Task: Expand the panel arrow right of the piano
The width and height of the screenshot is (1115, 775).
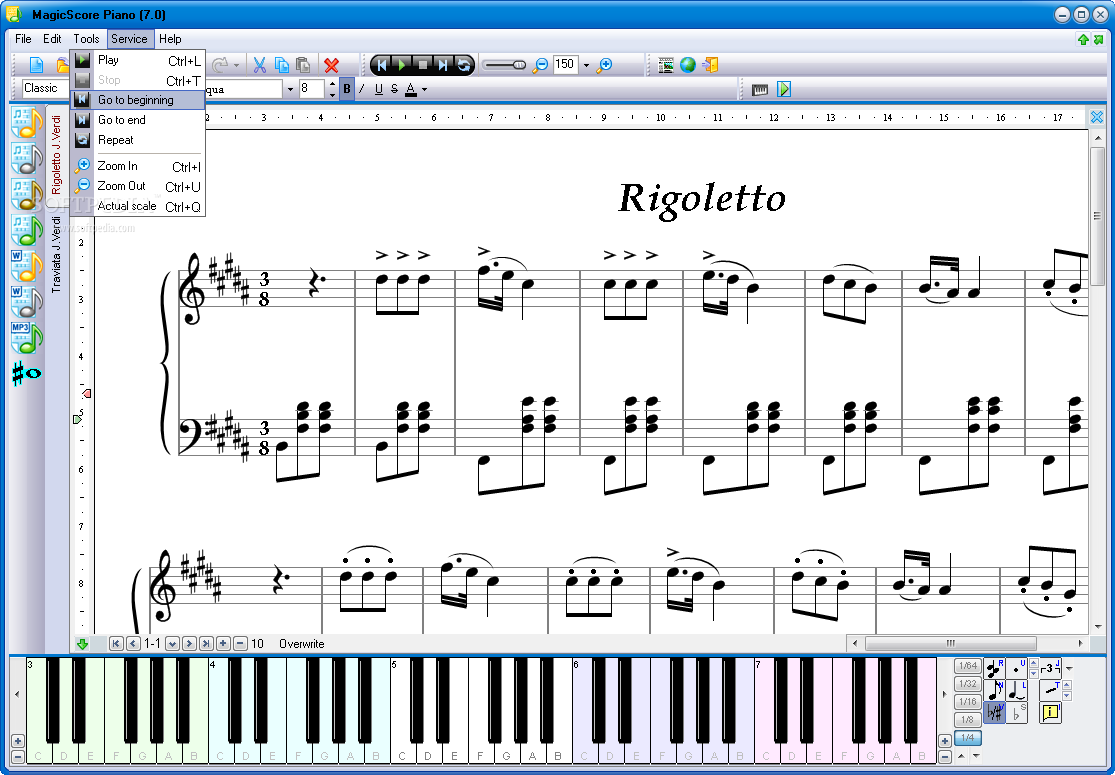Action: tap(944, 695)
